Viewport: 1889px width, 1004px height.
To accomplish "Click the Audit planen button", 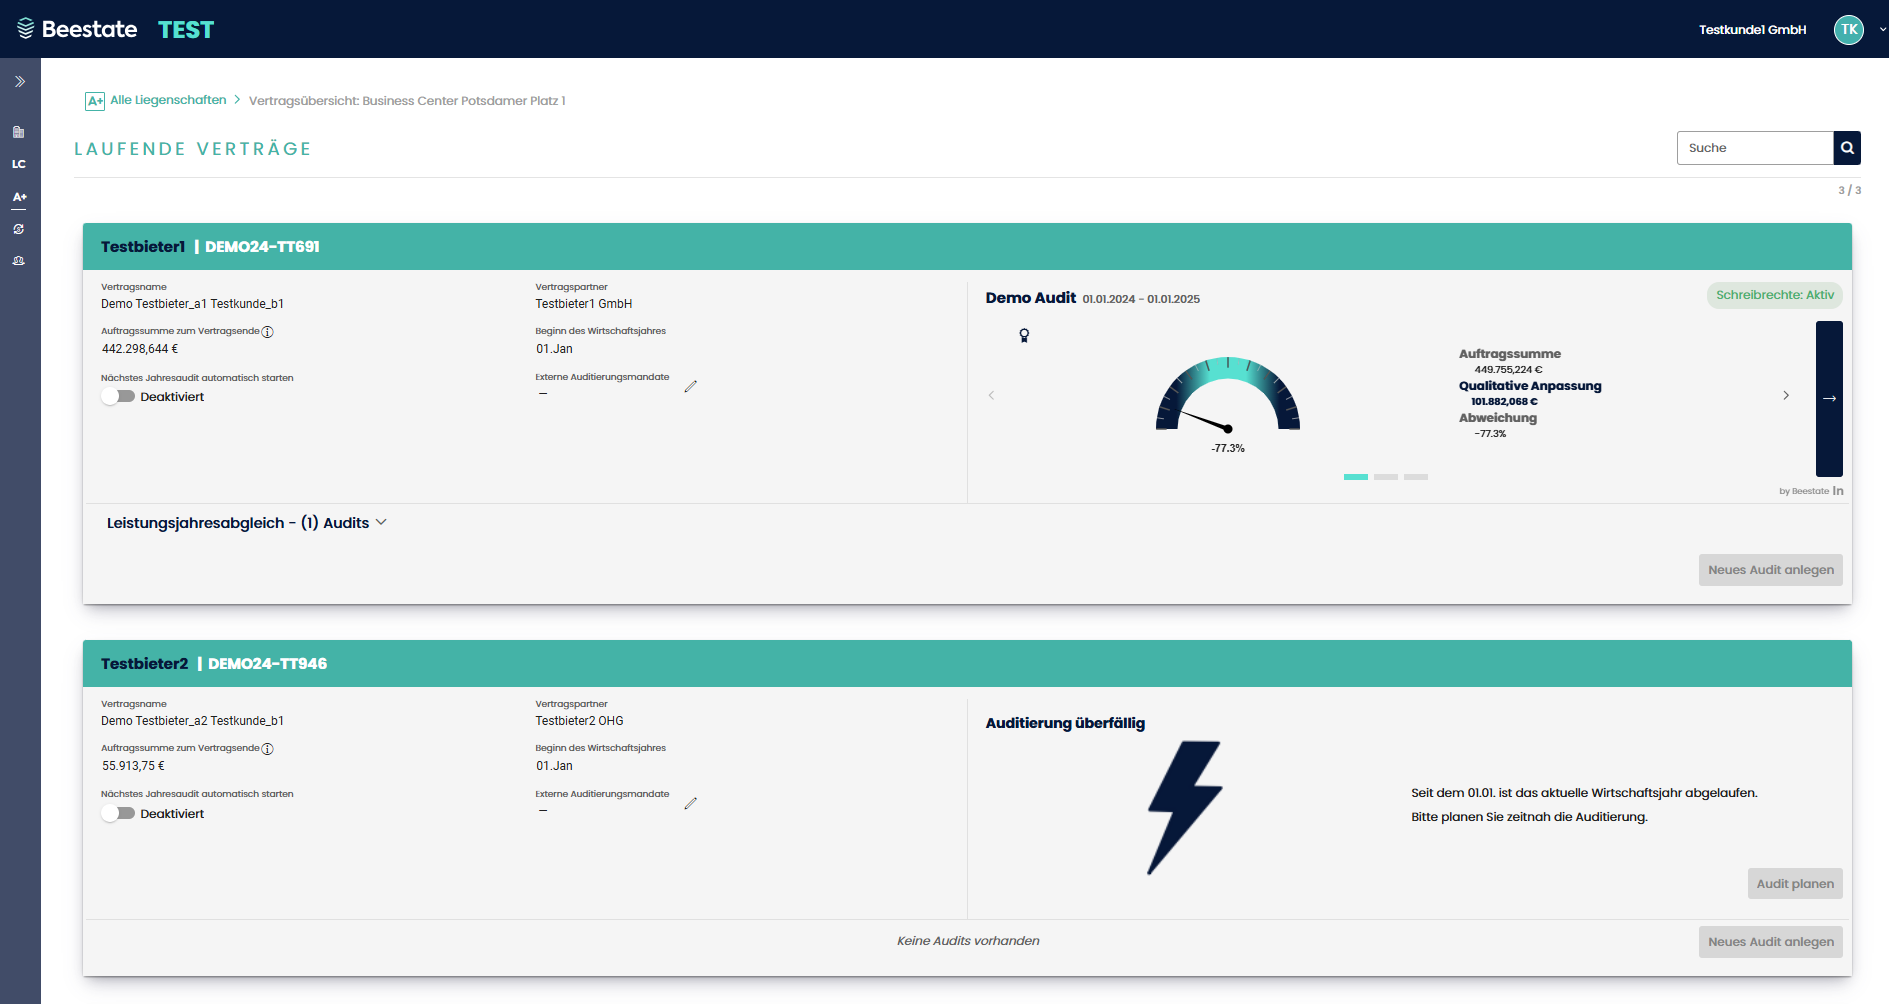I will coord(1794,884).
